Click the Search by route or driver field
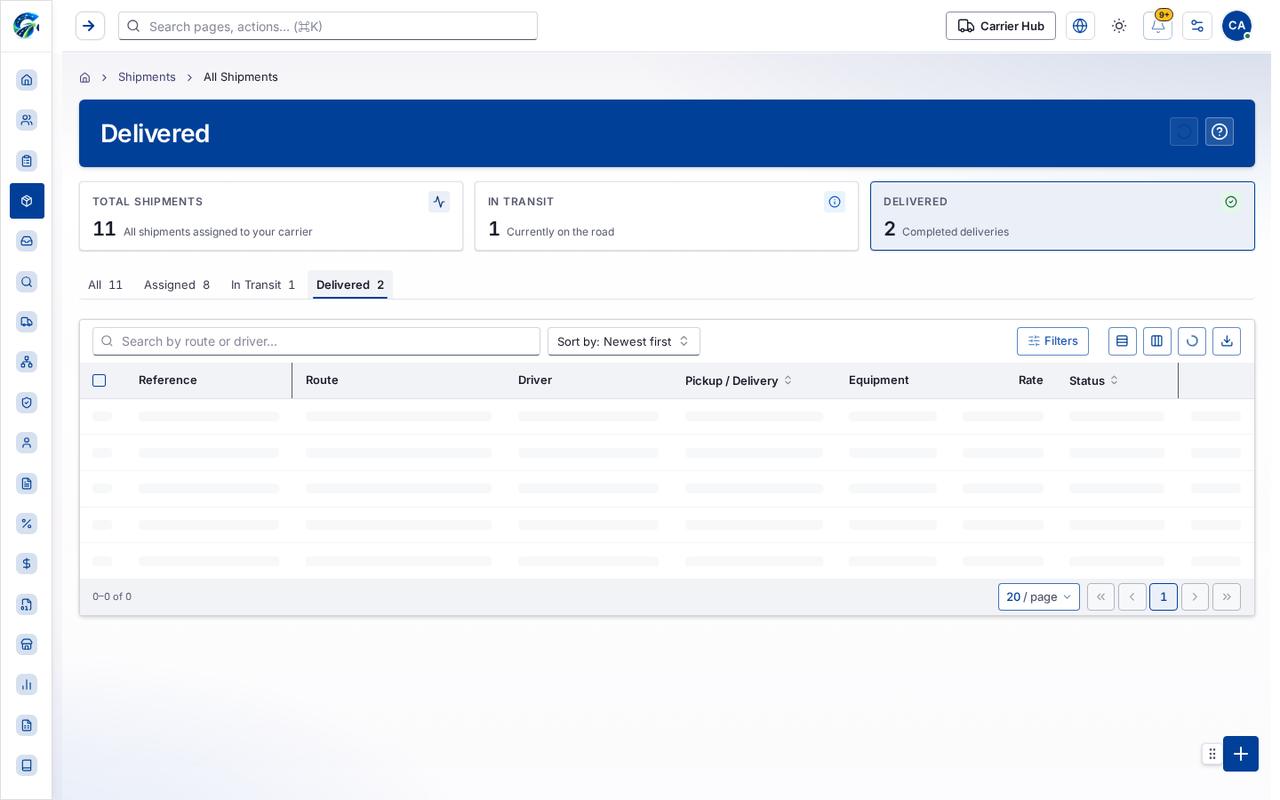Image resolution: width=1280 pixels, height=800 pixels. click(316, 341)
